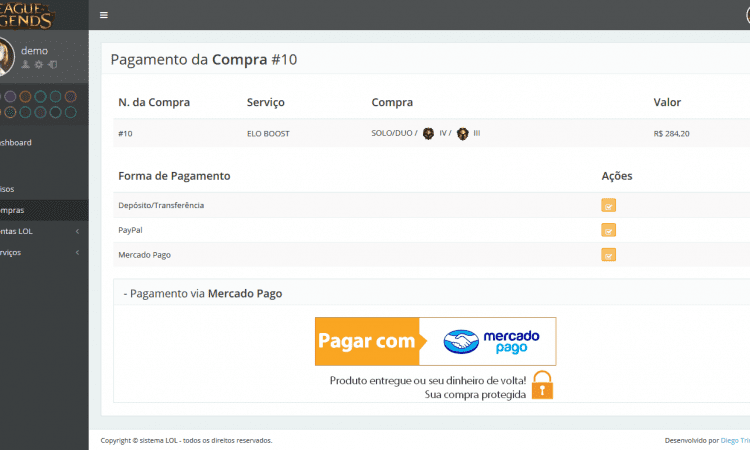Click the purchase number cell #10
The width and height of the screenshot is (750, 450).
click(125, 133)
